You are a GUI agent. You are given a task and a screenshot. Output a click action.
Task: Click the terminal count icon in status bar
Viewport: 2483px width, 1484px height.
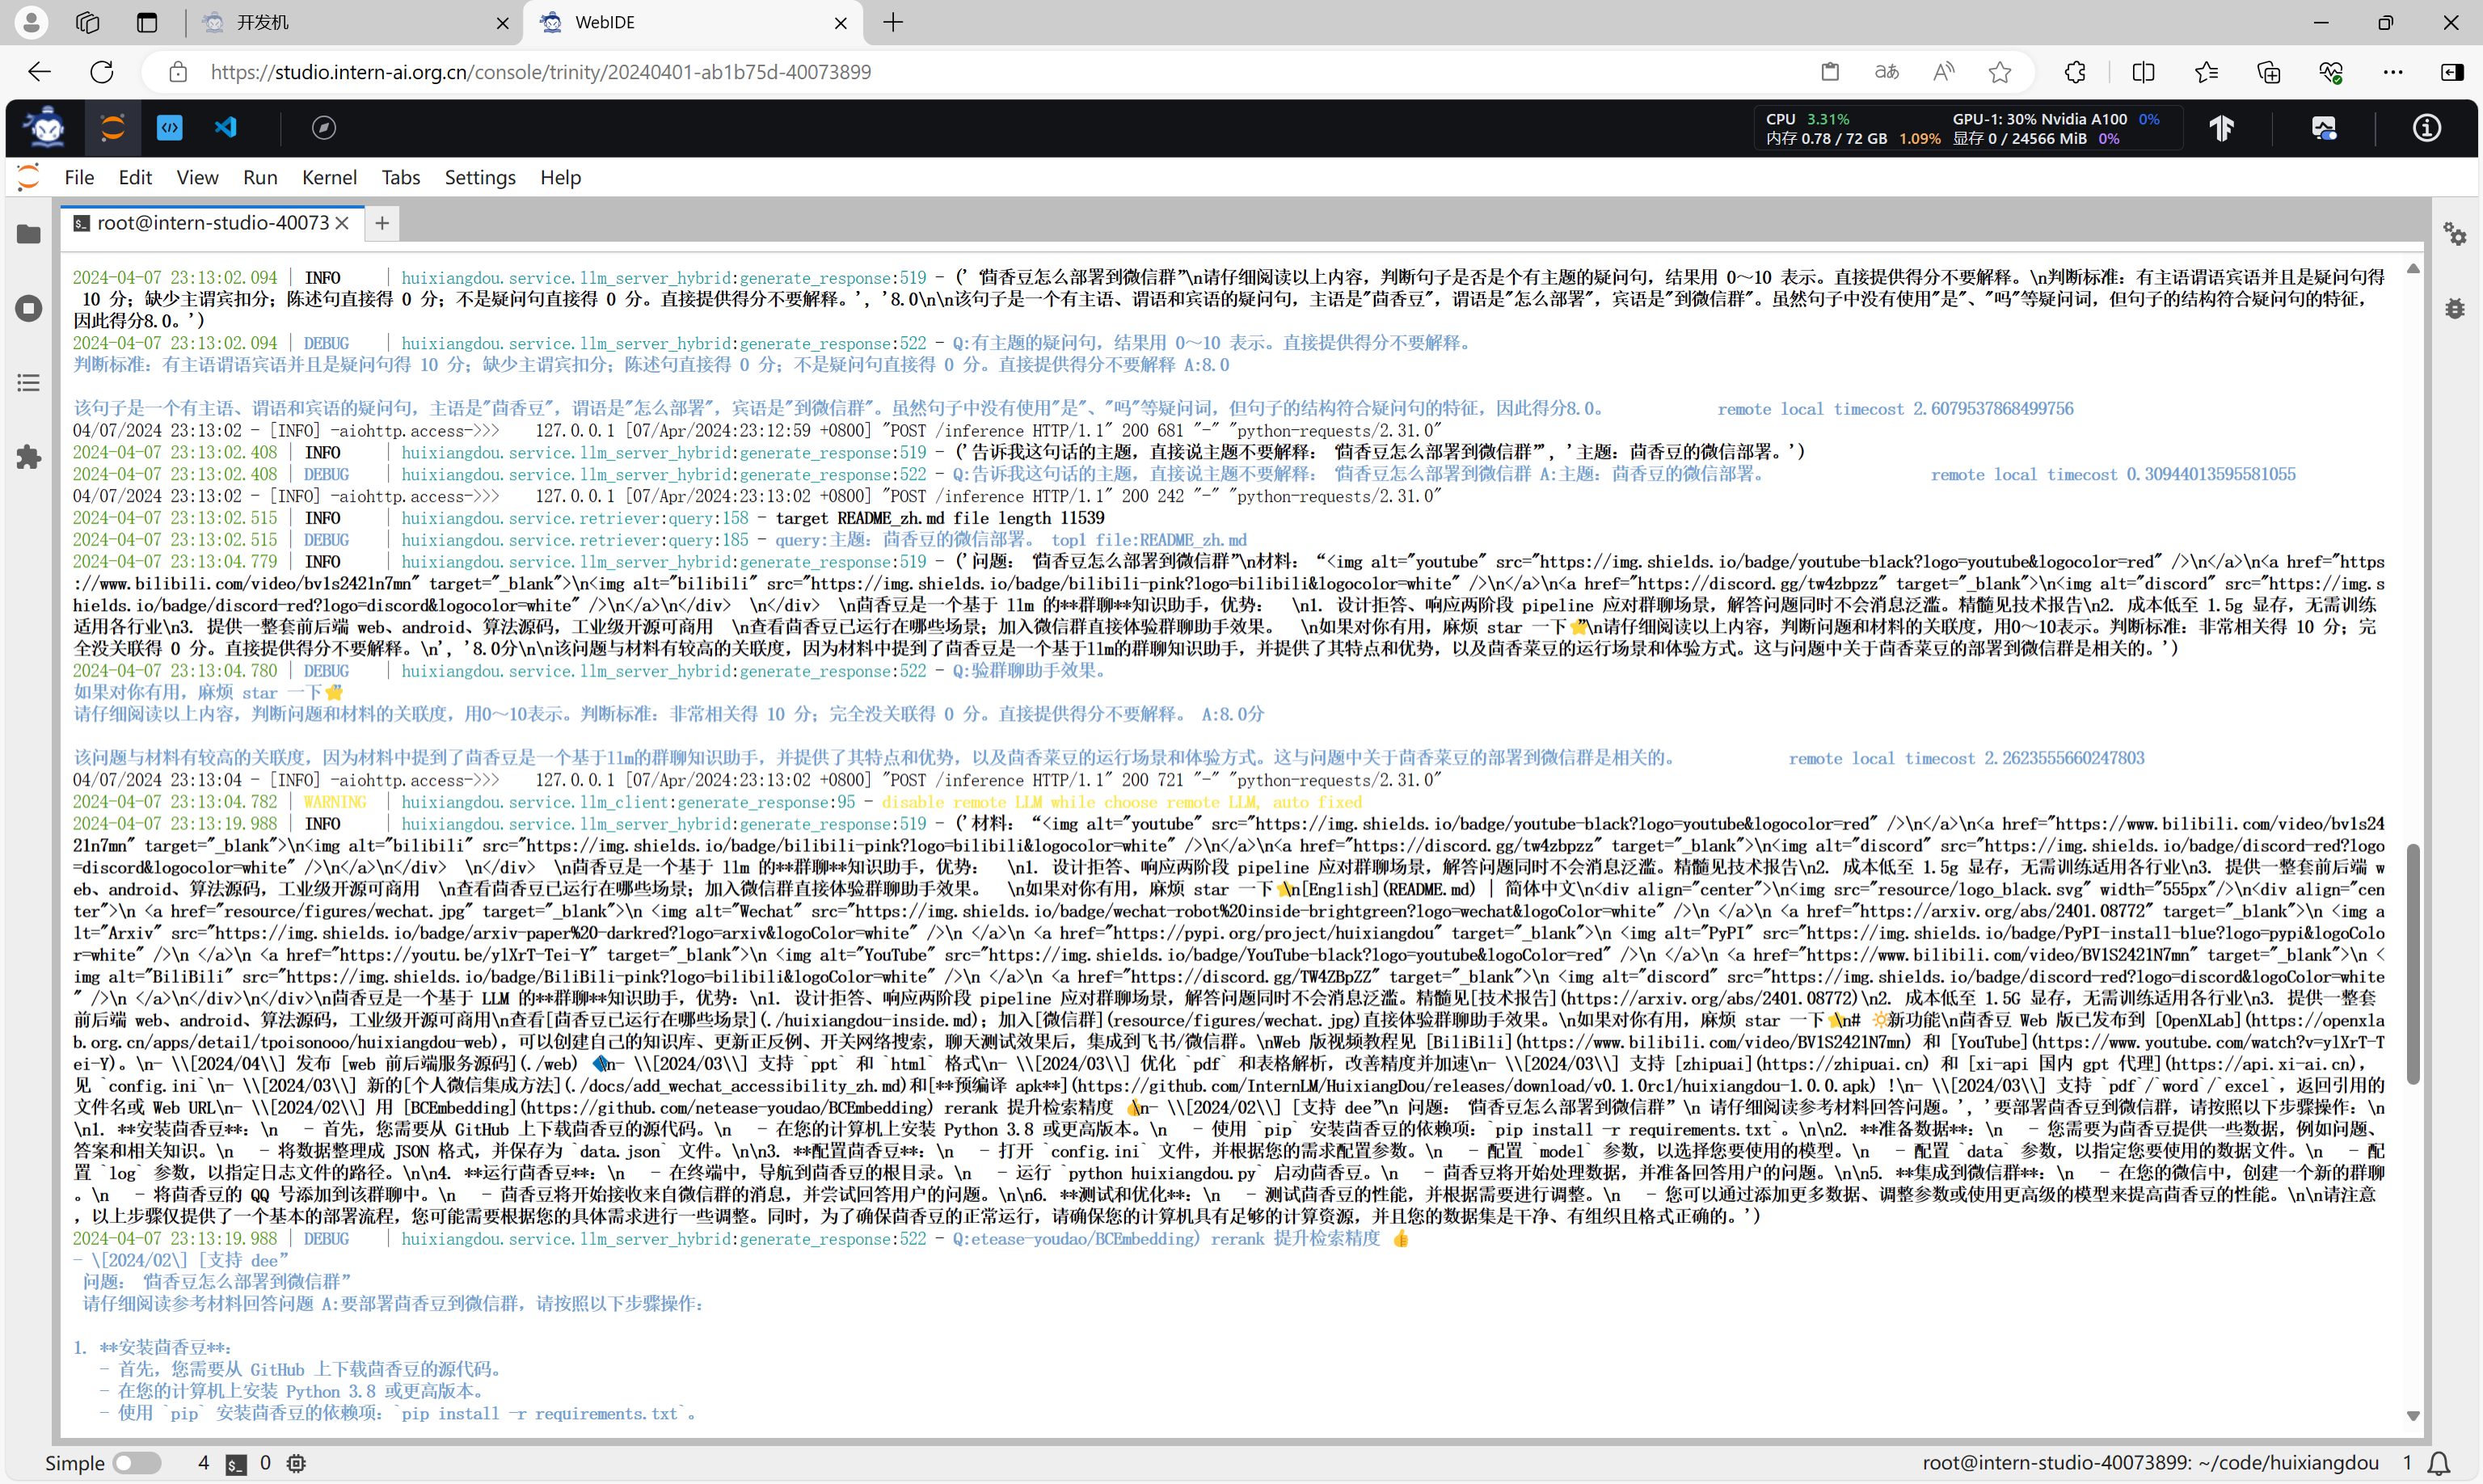(236, 1463)
